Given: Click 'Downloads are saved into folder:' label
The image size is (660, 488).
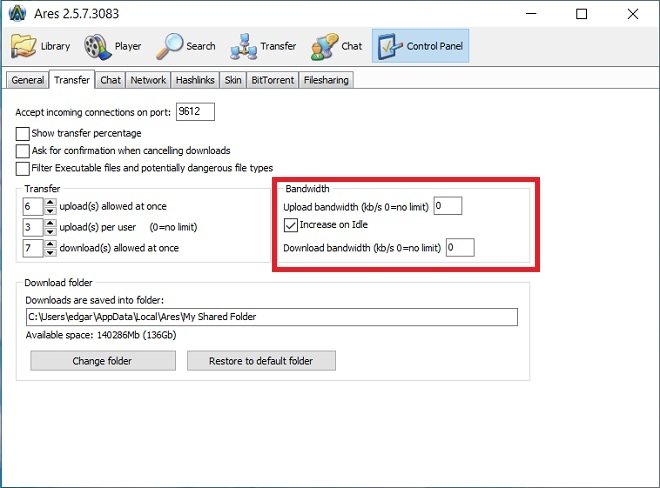Looking at the screenshot, I should [x=95, y=300].
